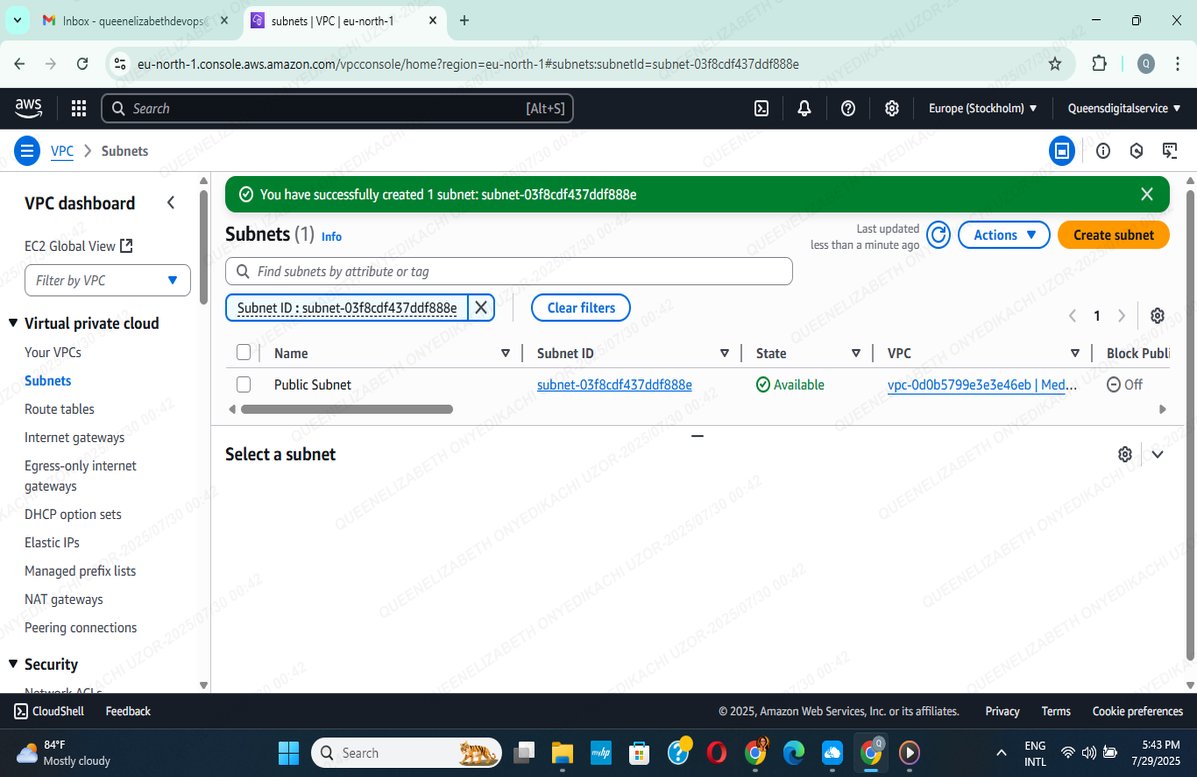Toggle the hamburger side navigation menu
Image resolution: width=1197 pixels, height=777 pixels.
point(27,151)
